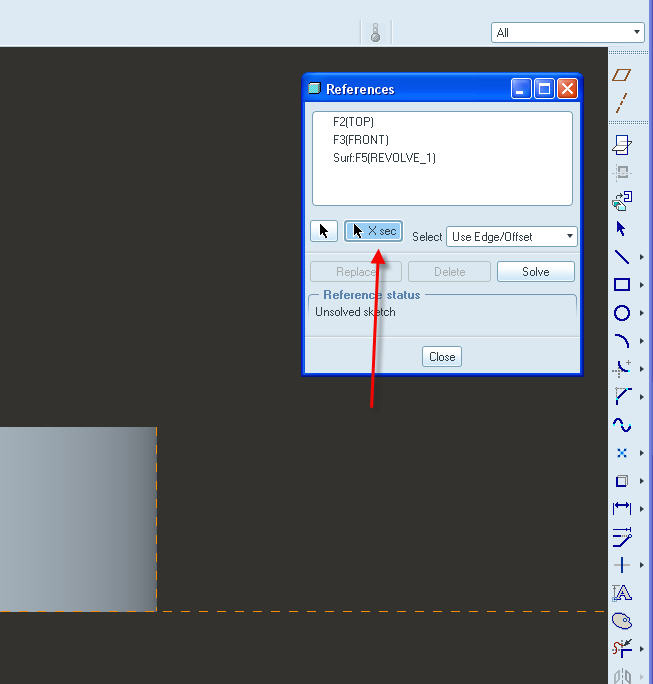The image size is (653, 684).
Task: Select the Use Edge tool icon
Action: tap(622, 481)
